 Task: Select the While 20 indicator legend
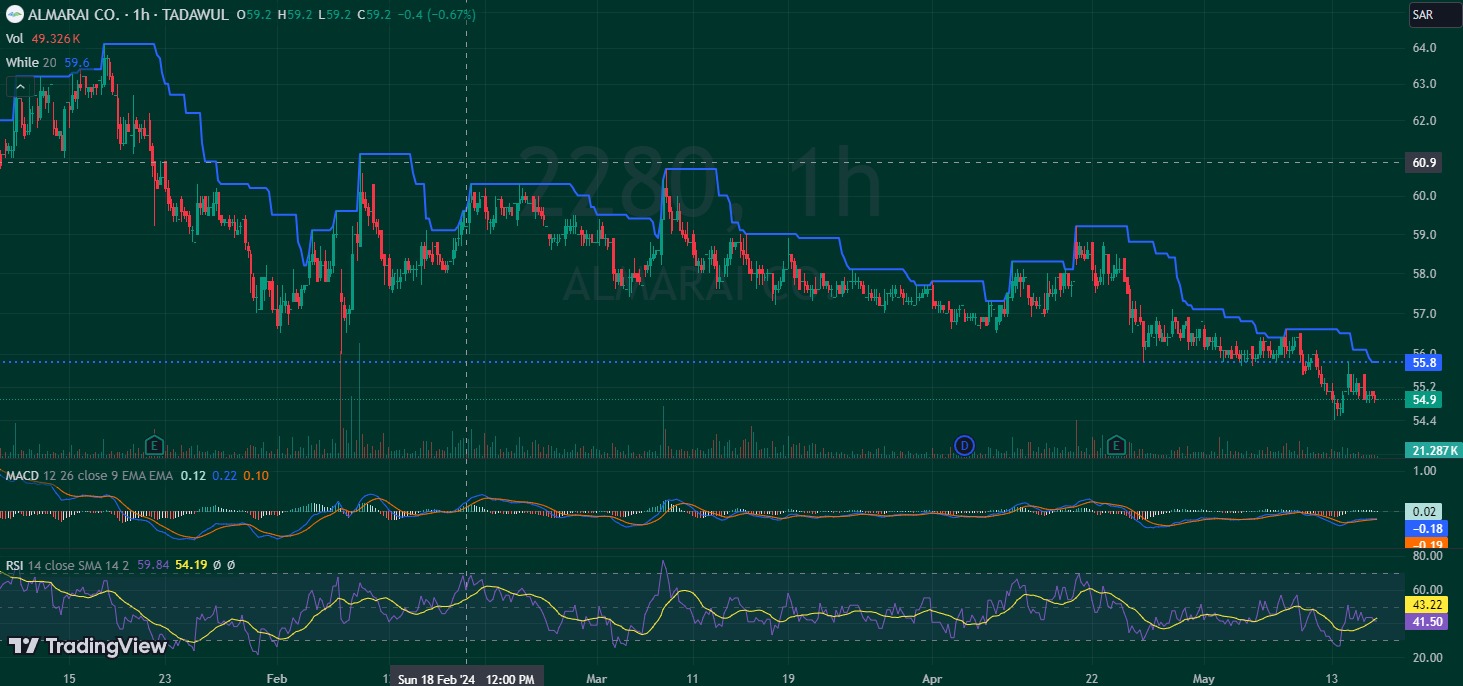pyautogui.click(x=22, y=62)
